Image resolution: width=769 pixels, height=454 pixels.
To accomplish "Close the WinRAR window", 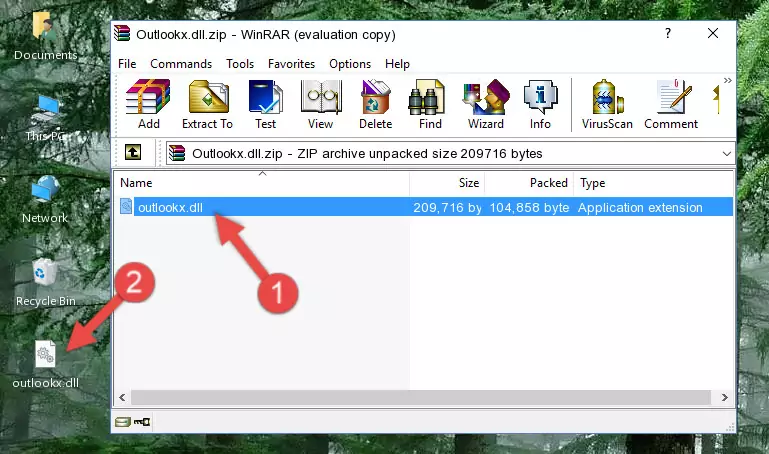I will click(x=713, y=33).
